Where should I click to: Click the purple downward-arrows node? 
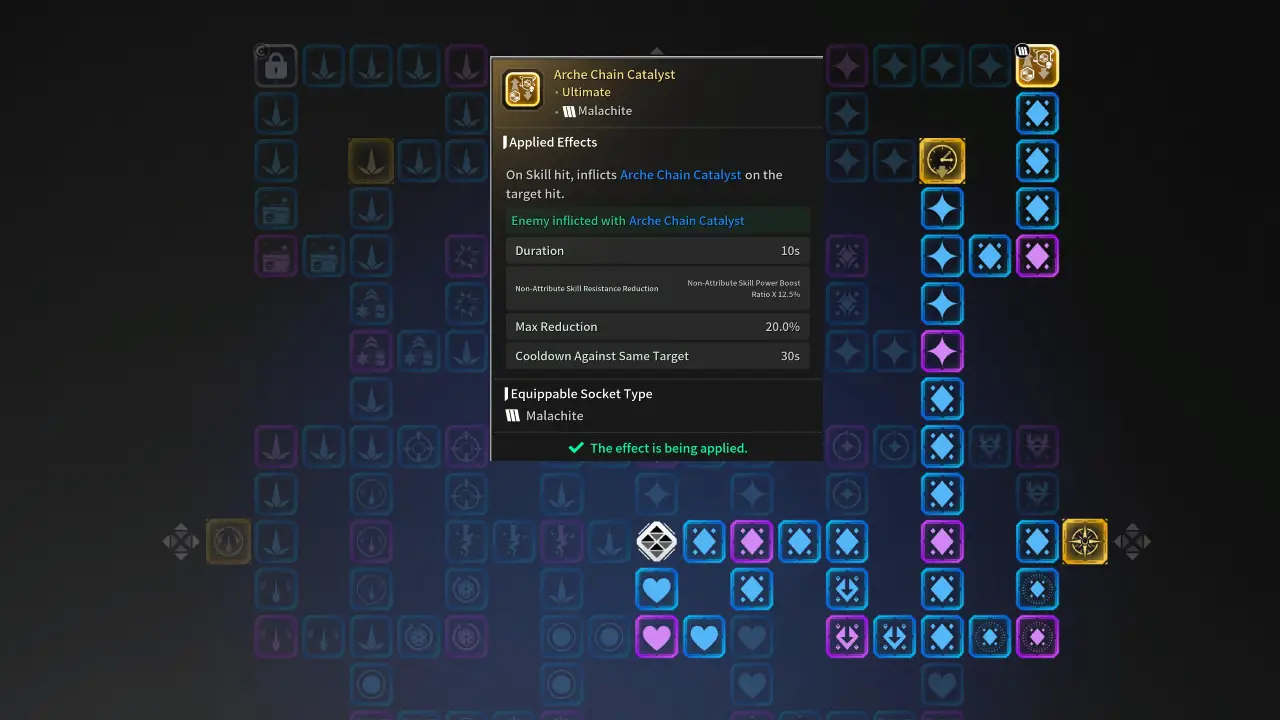pyautogui.click(x=847, y=636)
